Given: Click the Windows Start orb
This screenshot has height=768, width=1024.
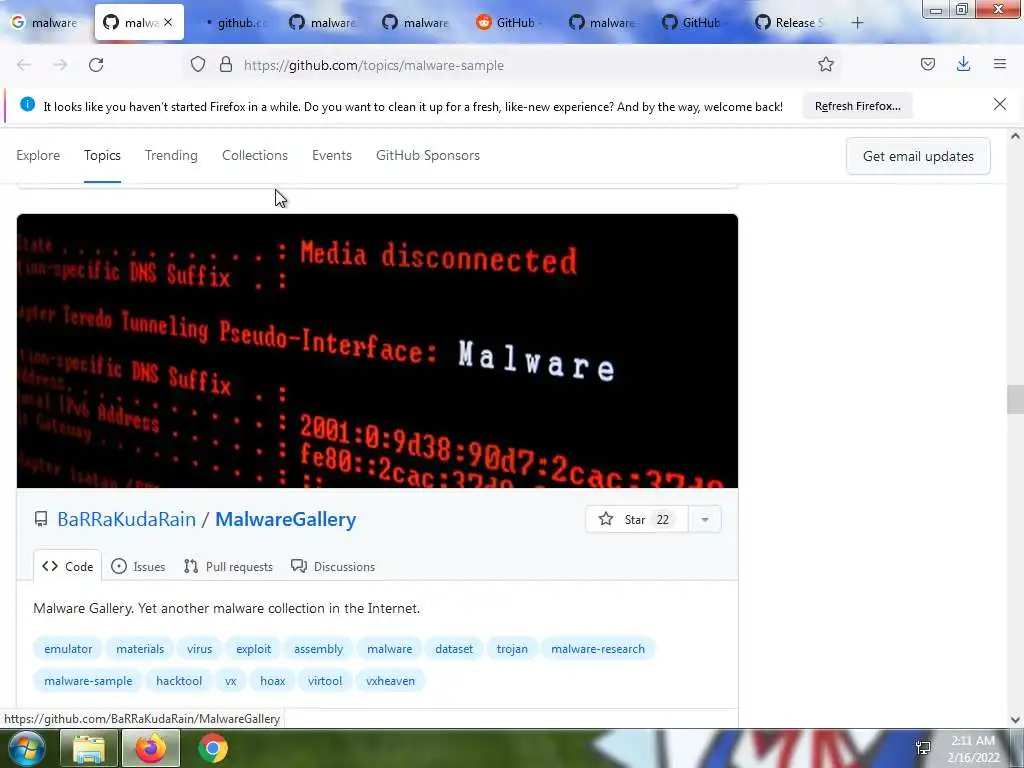Looking at the screenshot, I should [x=25, y=748].
